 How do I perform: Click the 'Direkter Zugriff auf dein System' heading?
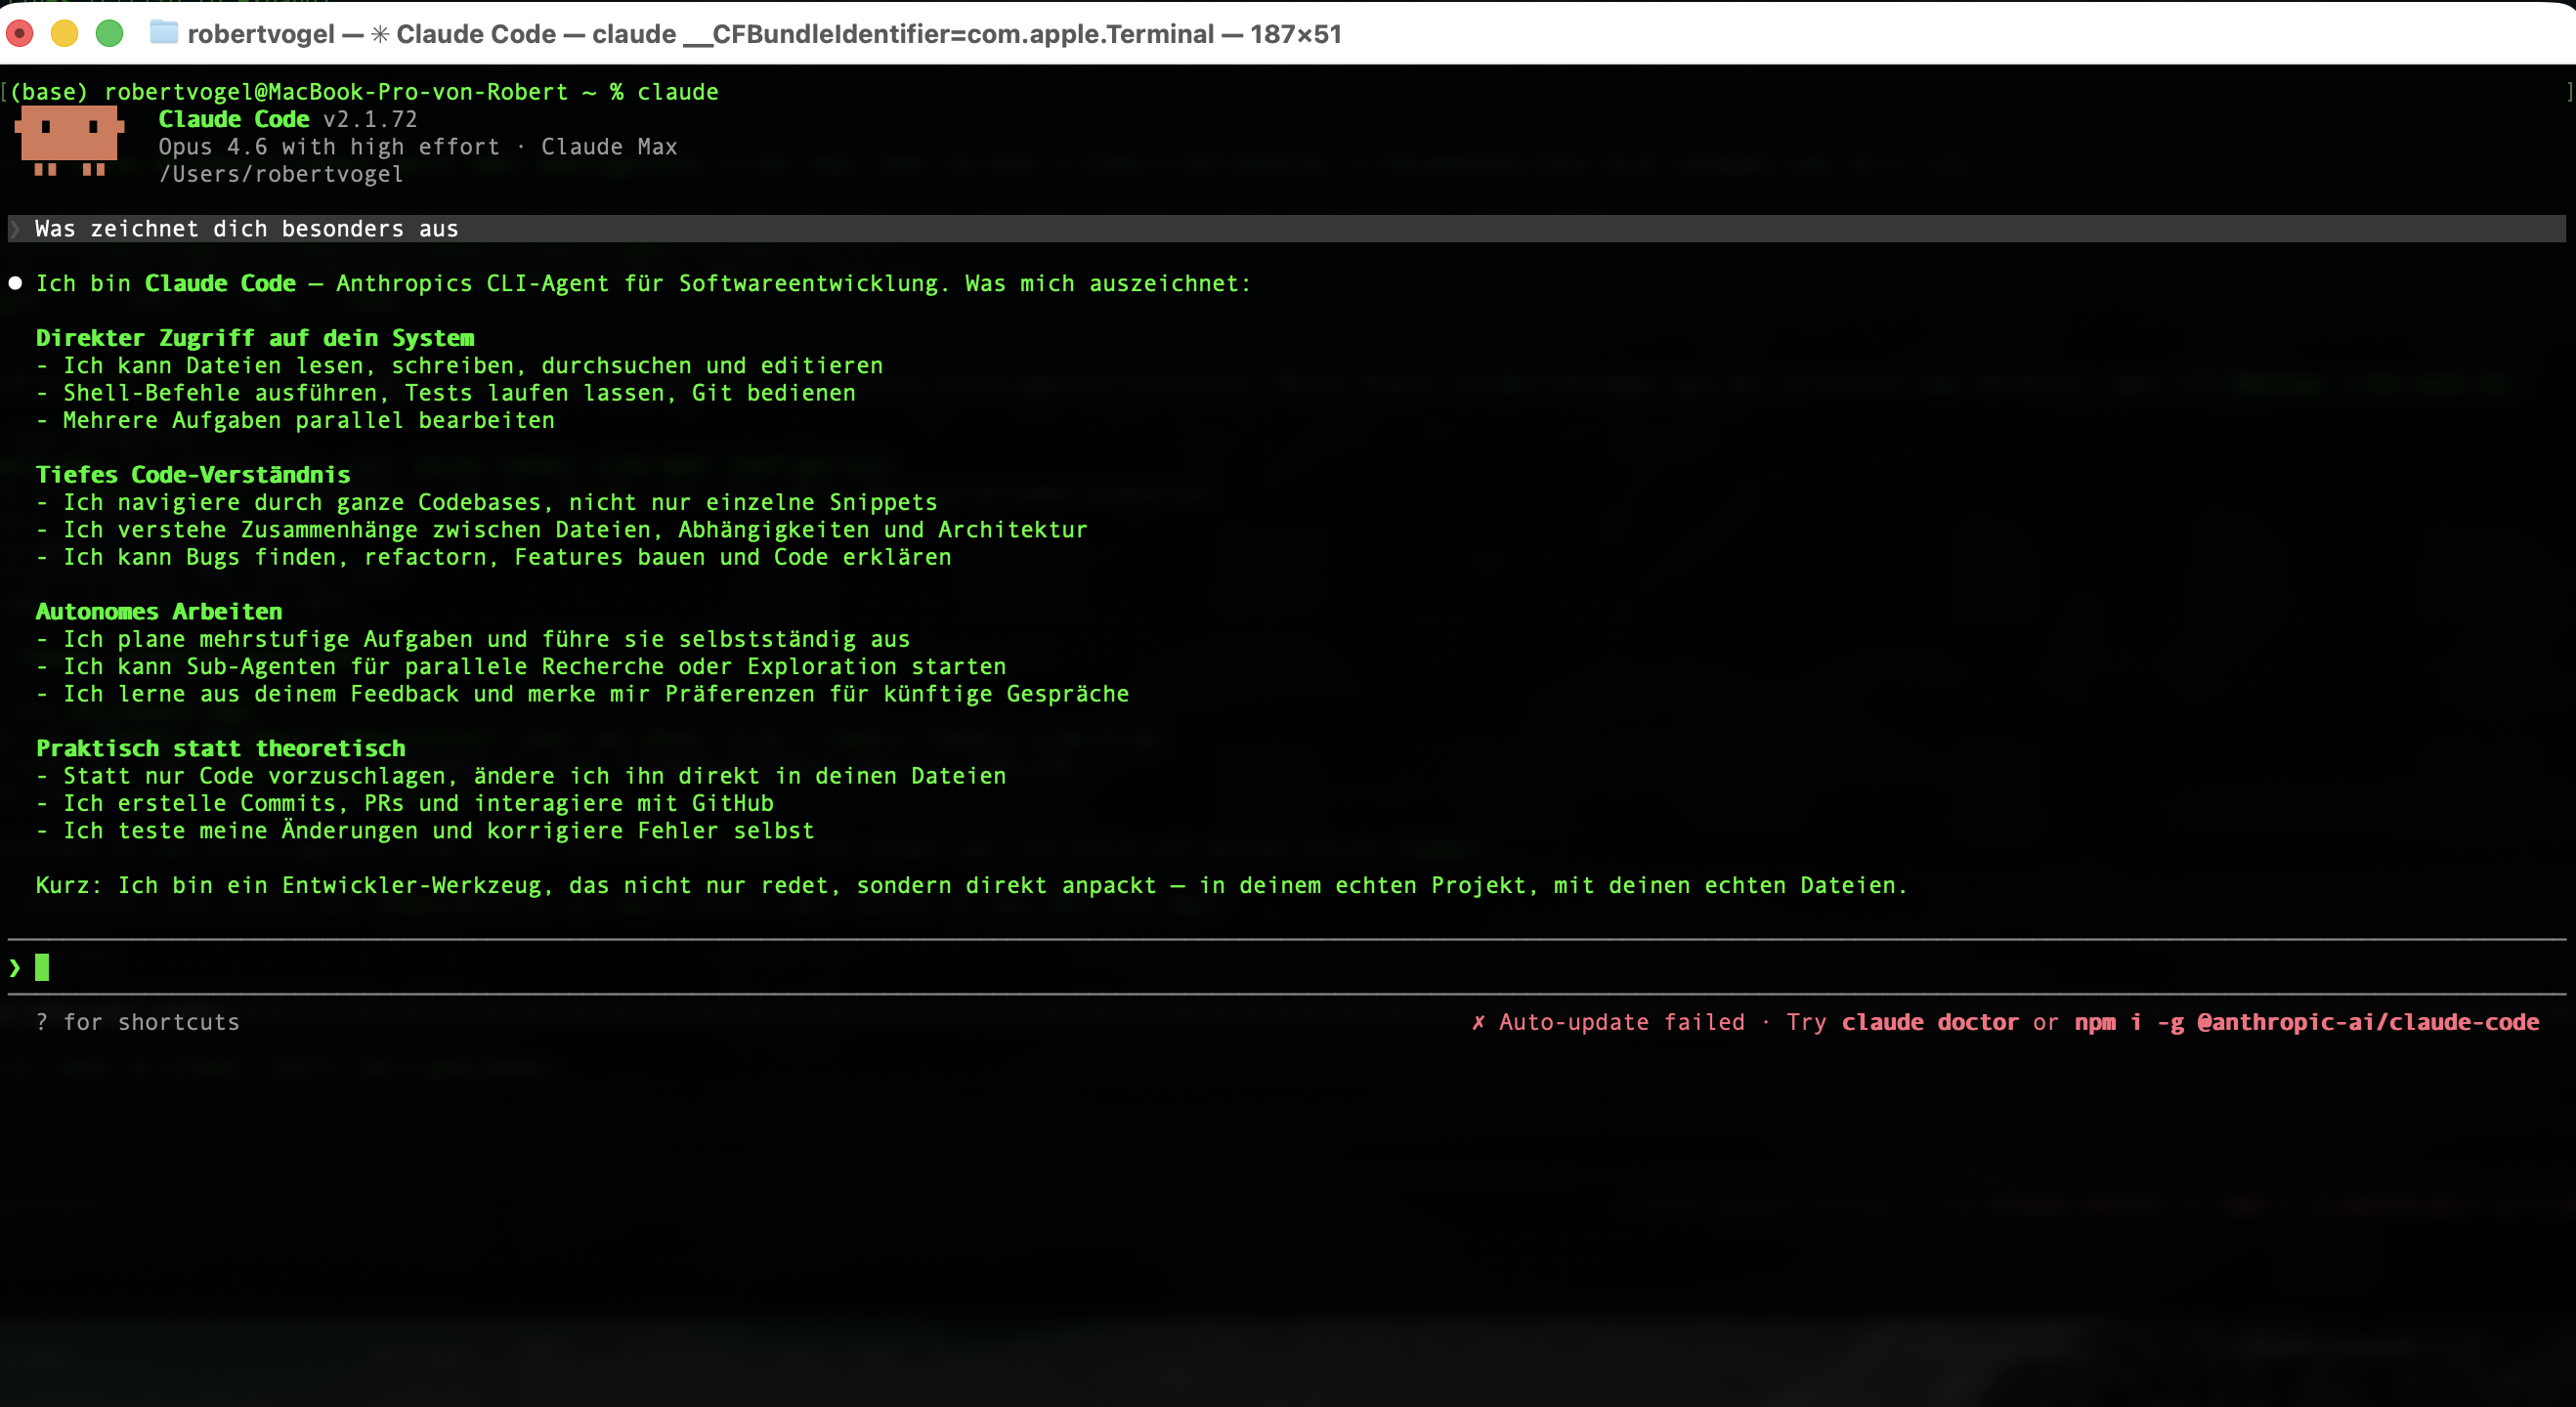tap(255, 338)
